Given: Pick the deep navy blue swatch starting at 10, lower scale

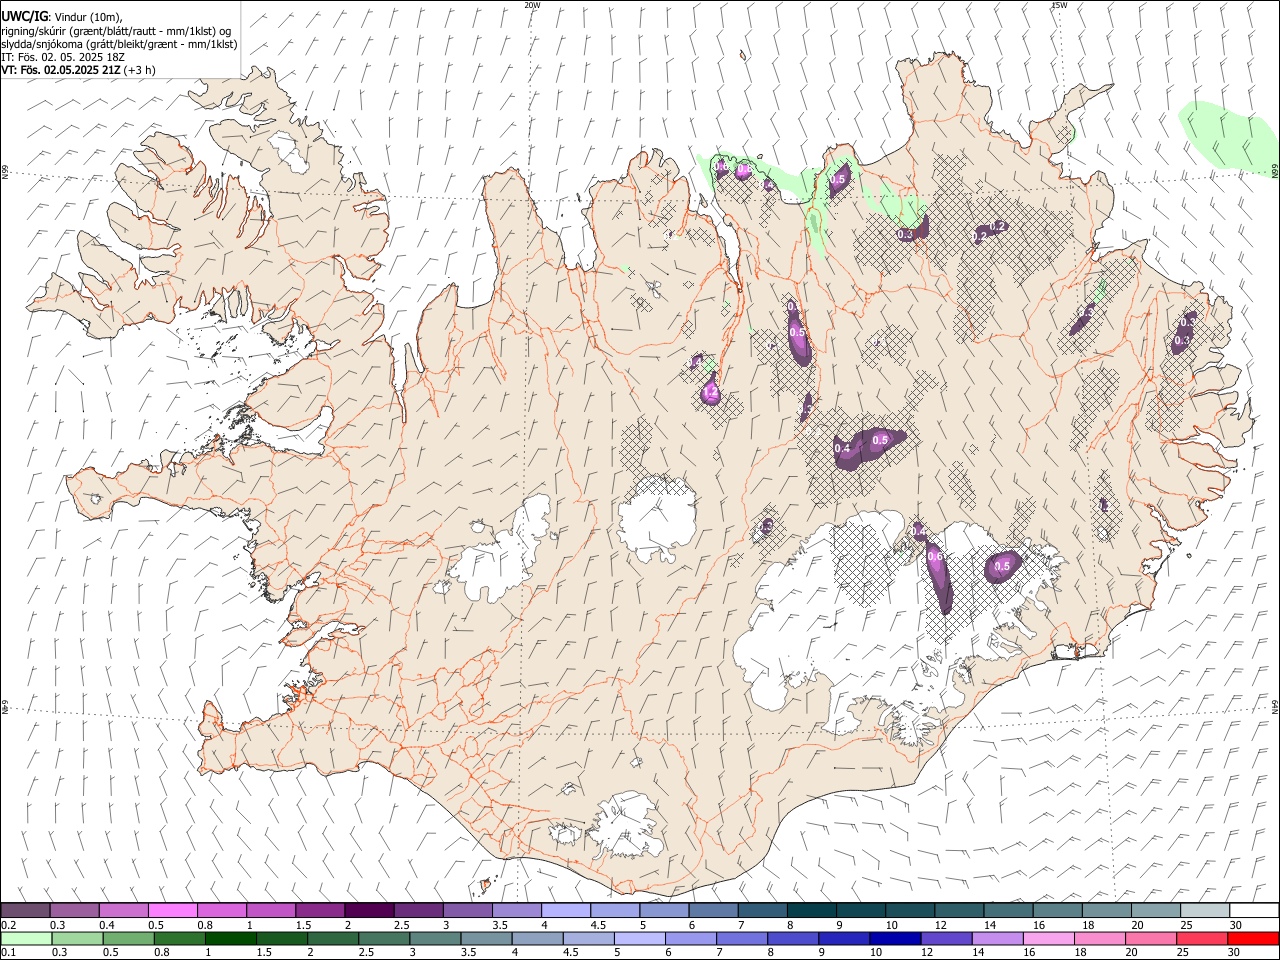Looking at the screenshot, I should (895, 938).
